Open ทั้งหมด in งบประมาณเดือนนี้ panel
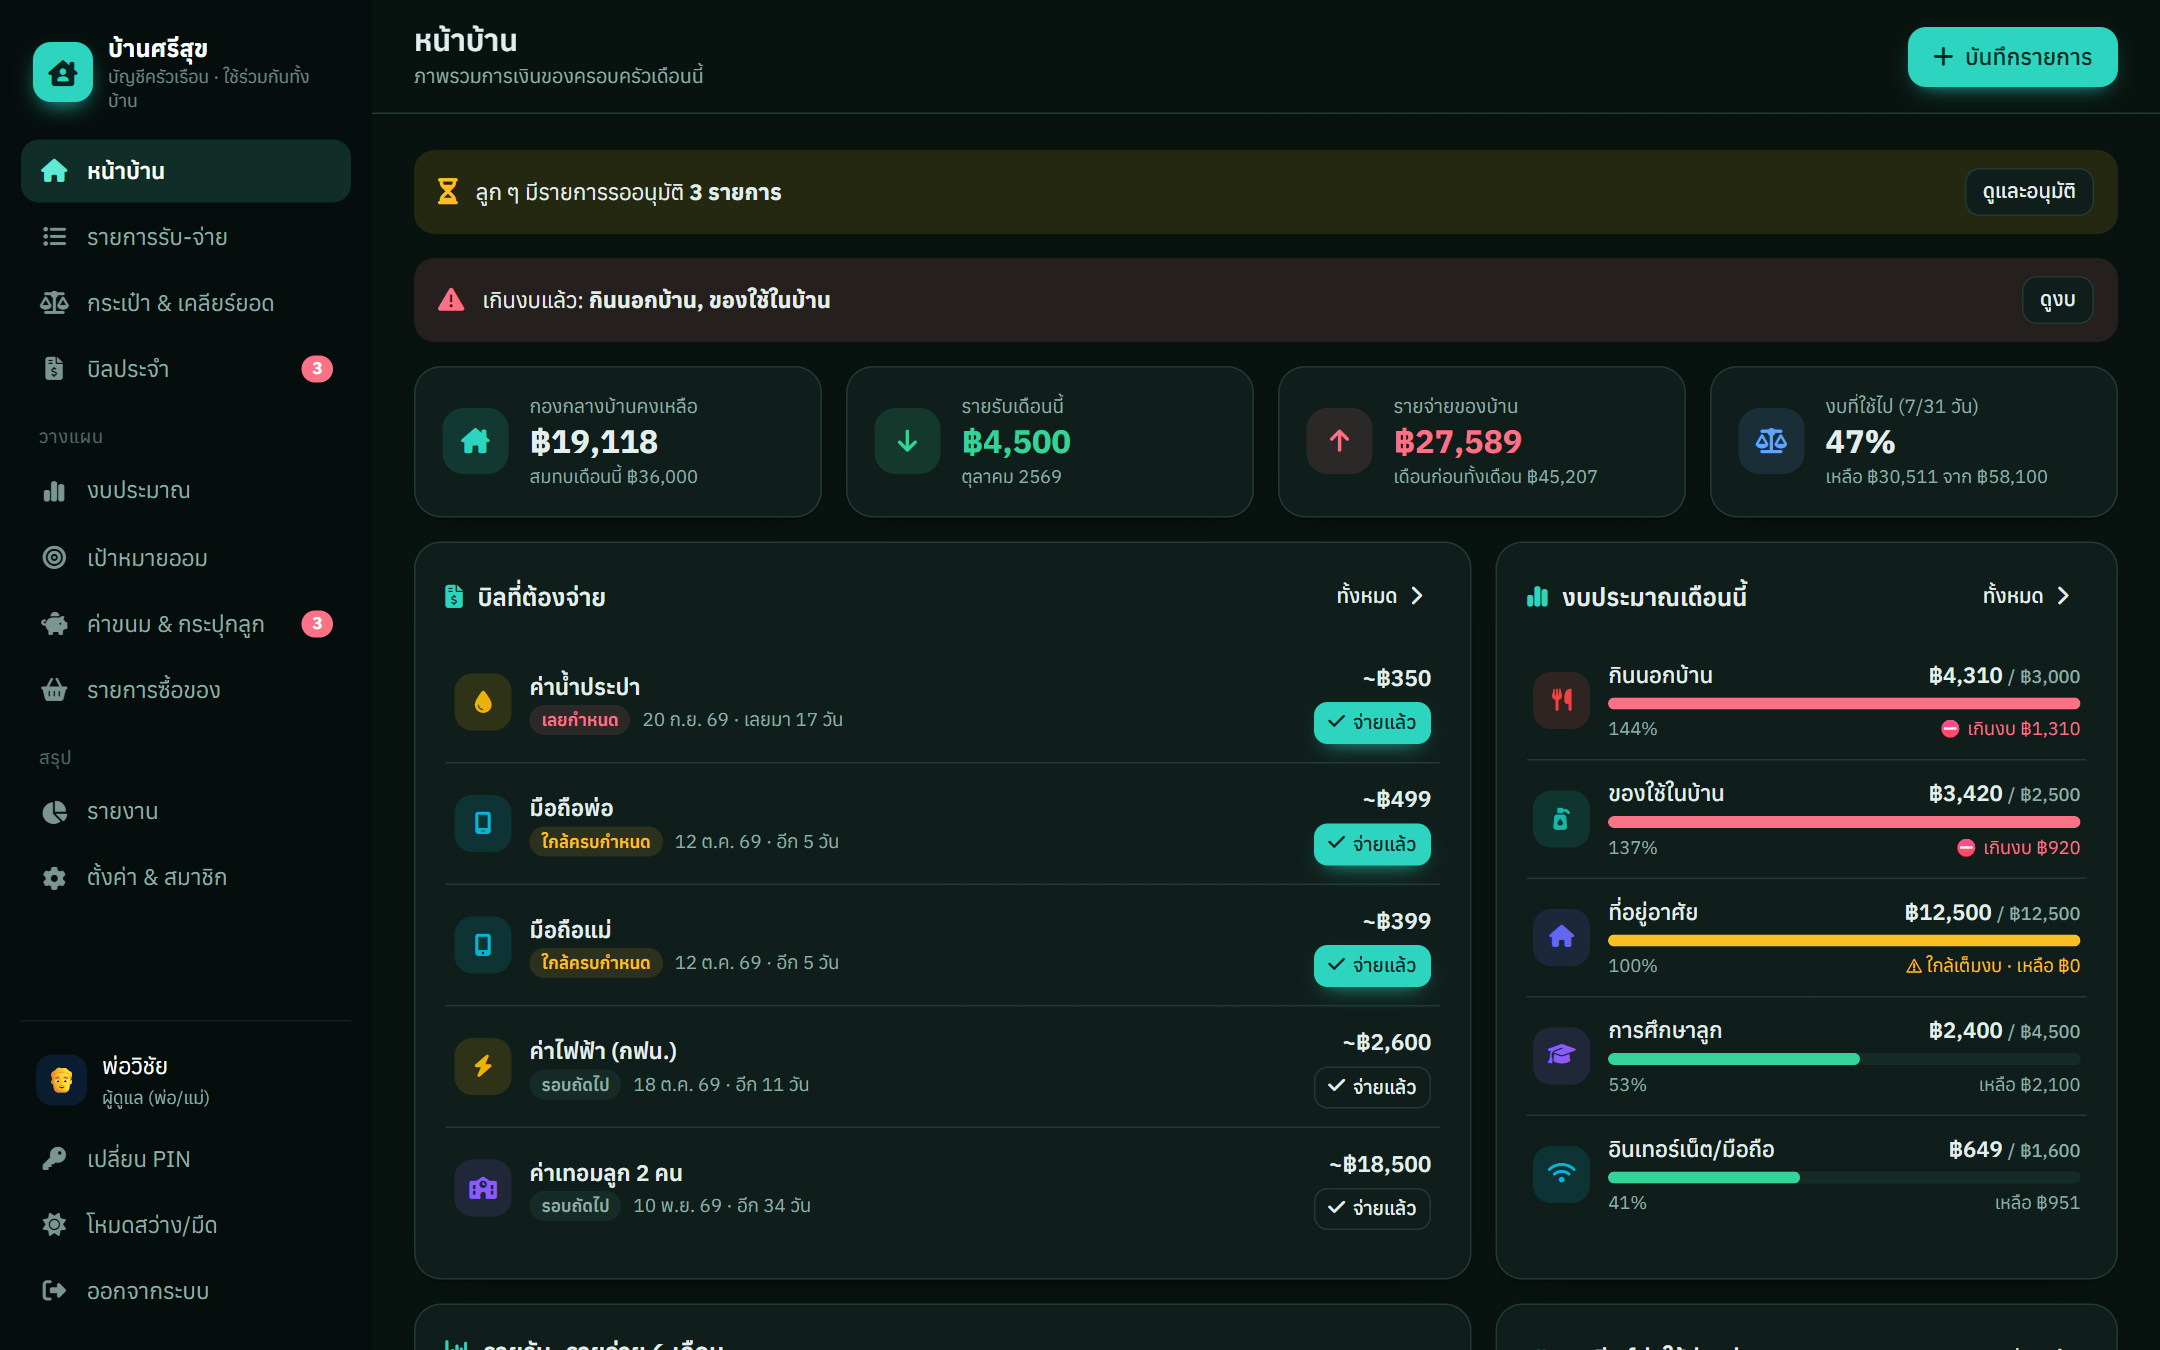Screen dimensions: 2160x1350 coord(2027,596)
